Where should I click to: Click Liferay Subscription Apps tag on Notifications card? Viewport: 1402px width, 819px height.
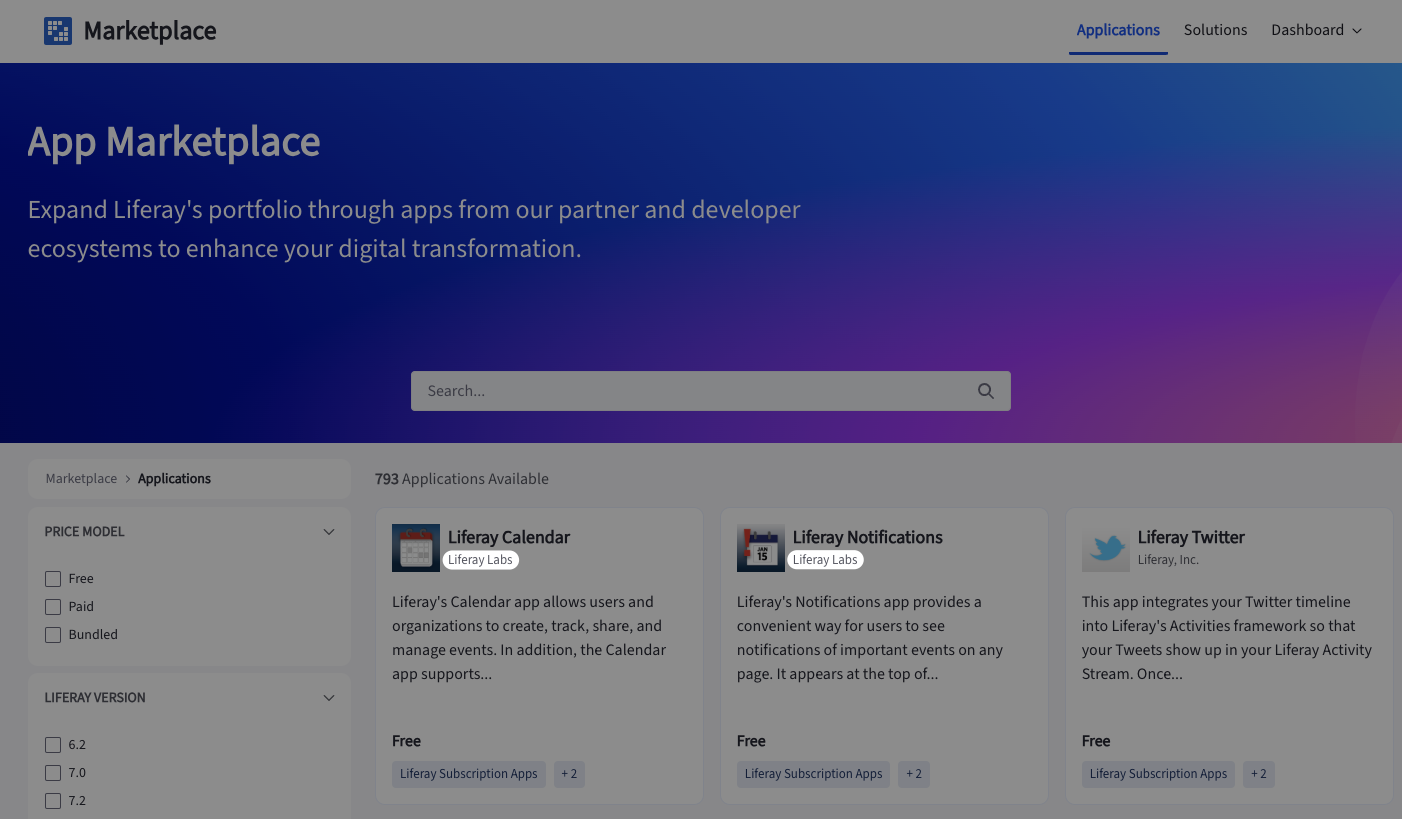click(x=814, y=774)
